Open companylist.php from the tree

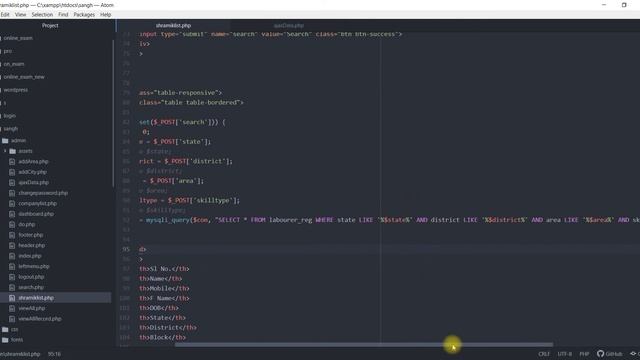[38, 204]
